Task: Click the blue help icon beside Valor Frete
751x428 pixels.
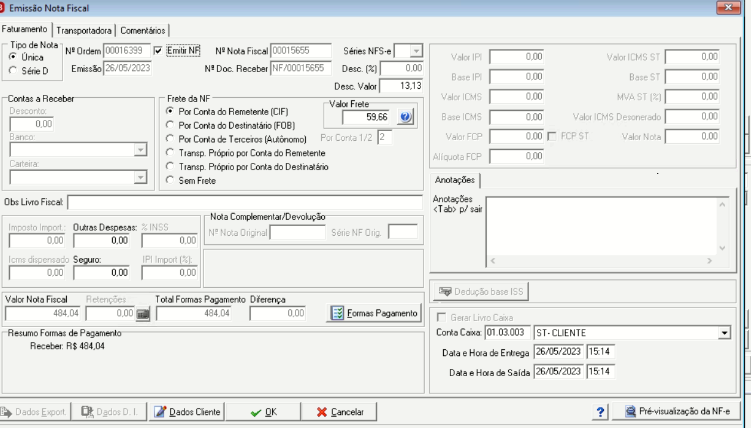Action: [405, 117]
